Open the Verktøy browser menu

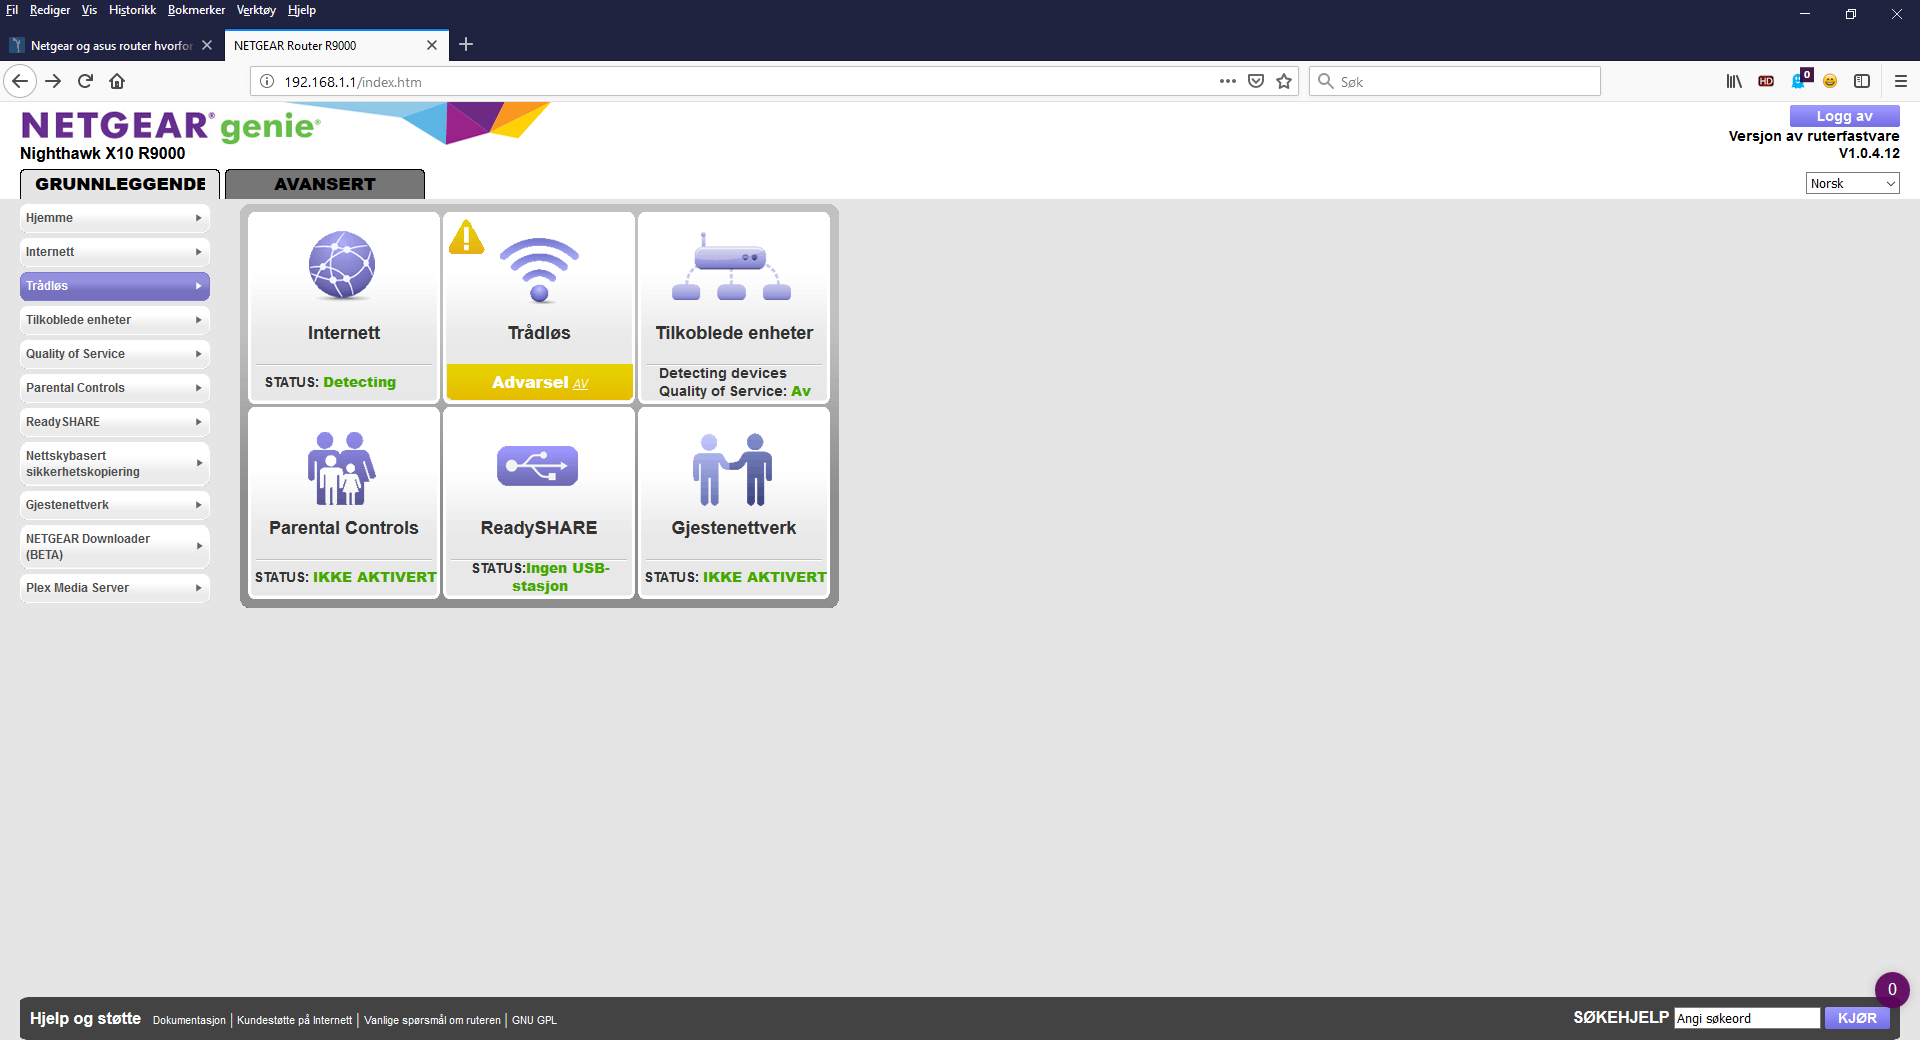(x=256, y=10)
